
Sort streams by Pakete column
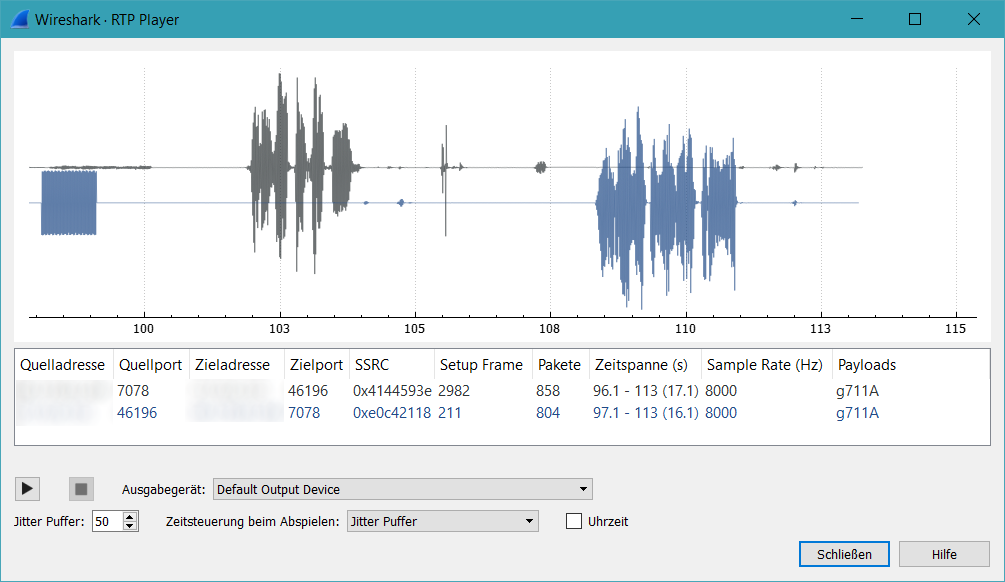tap(561, 365)
